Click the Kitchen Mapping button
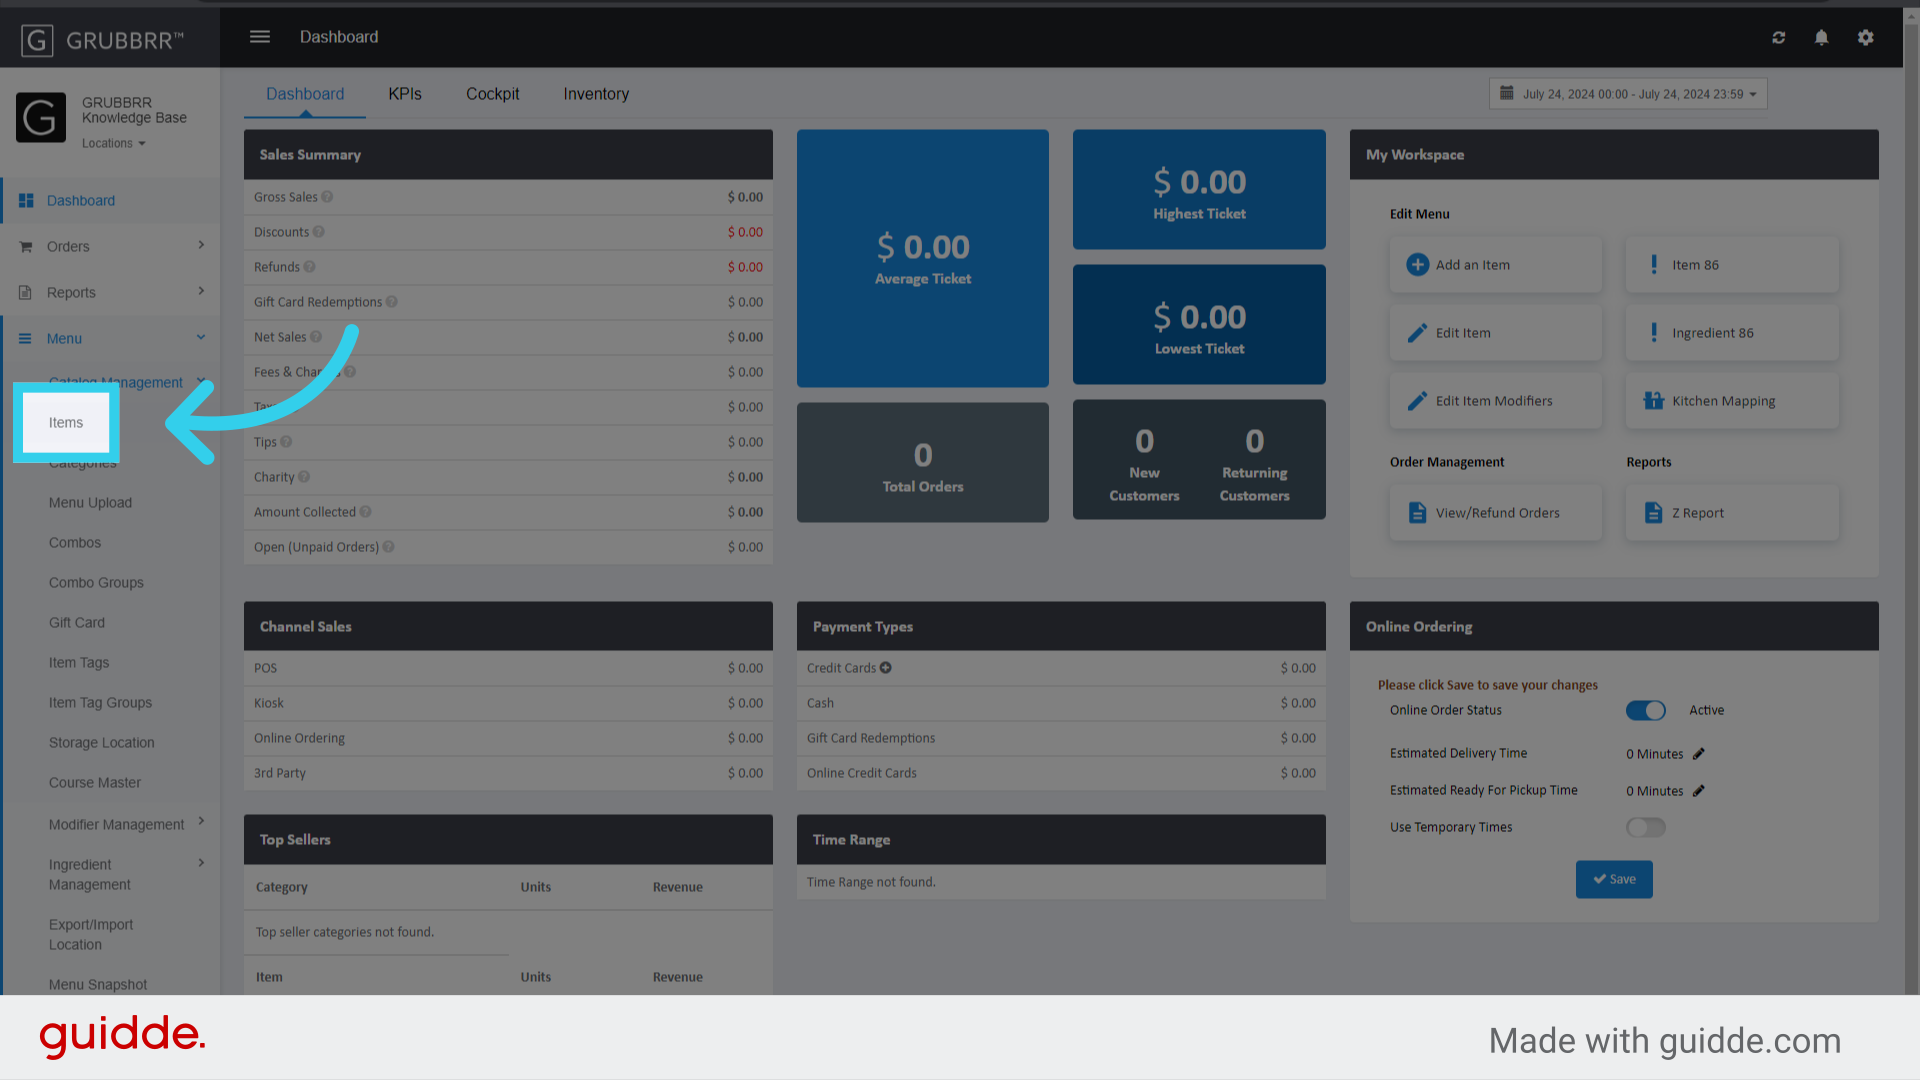The width and height of the screenshot is (1920, 1080). 1732,401
